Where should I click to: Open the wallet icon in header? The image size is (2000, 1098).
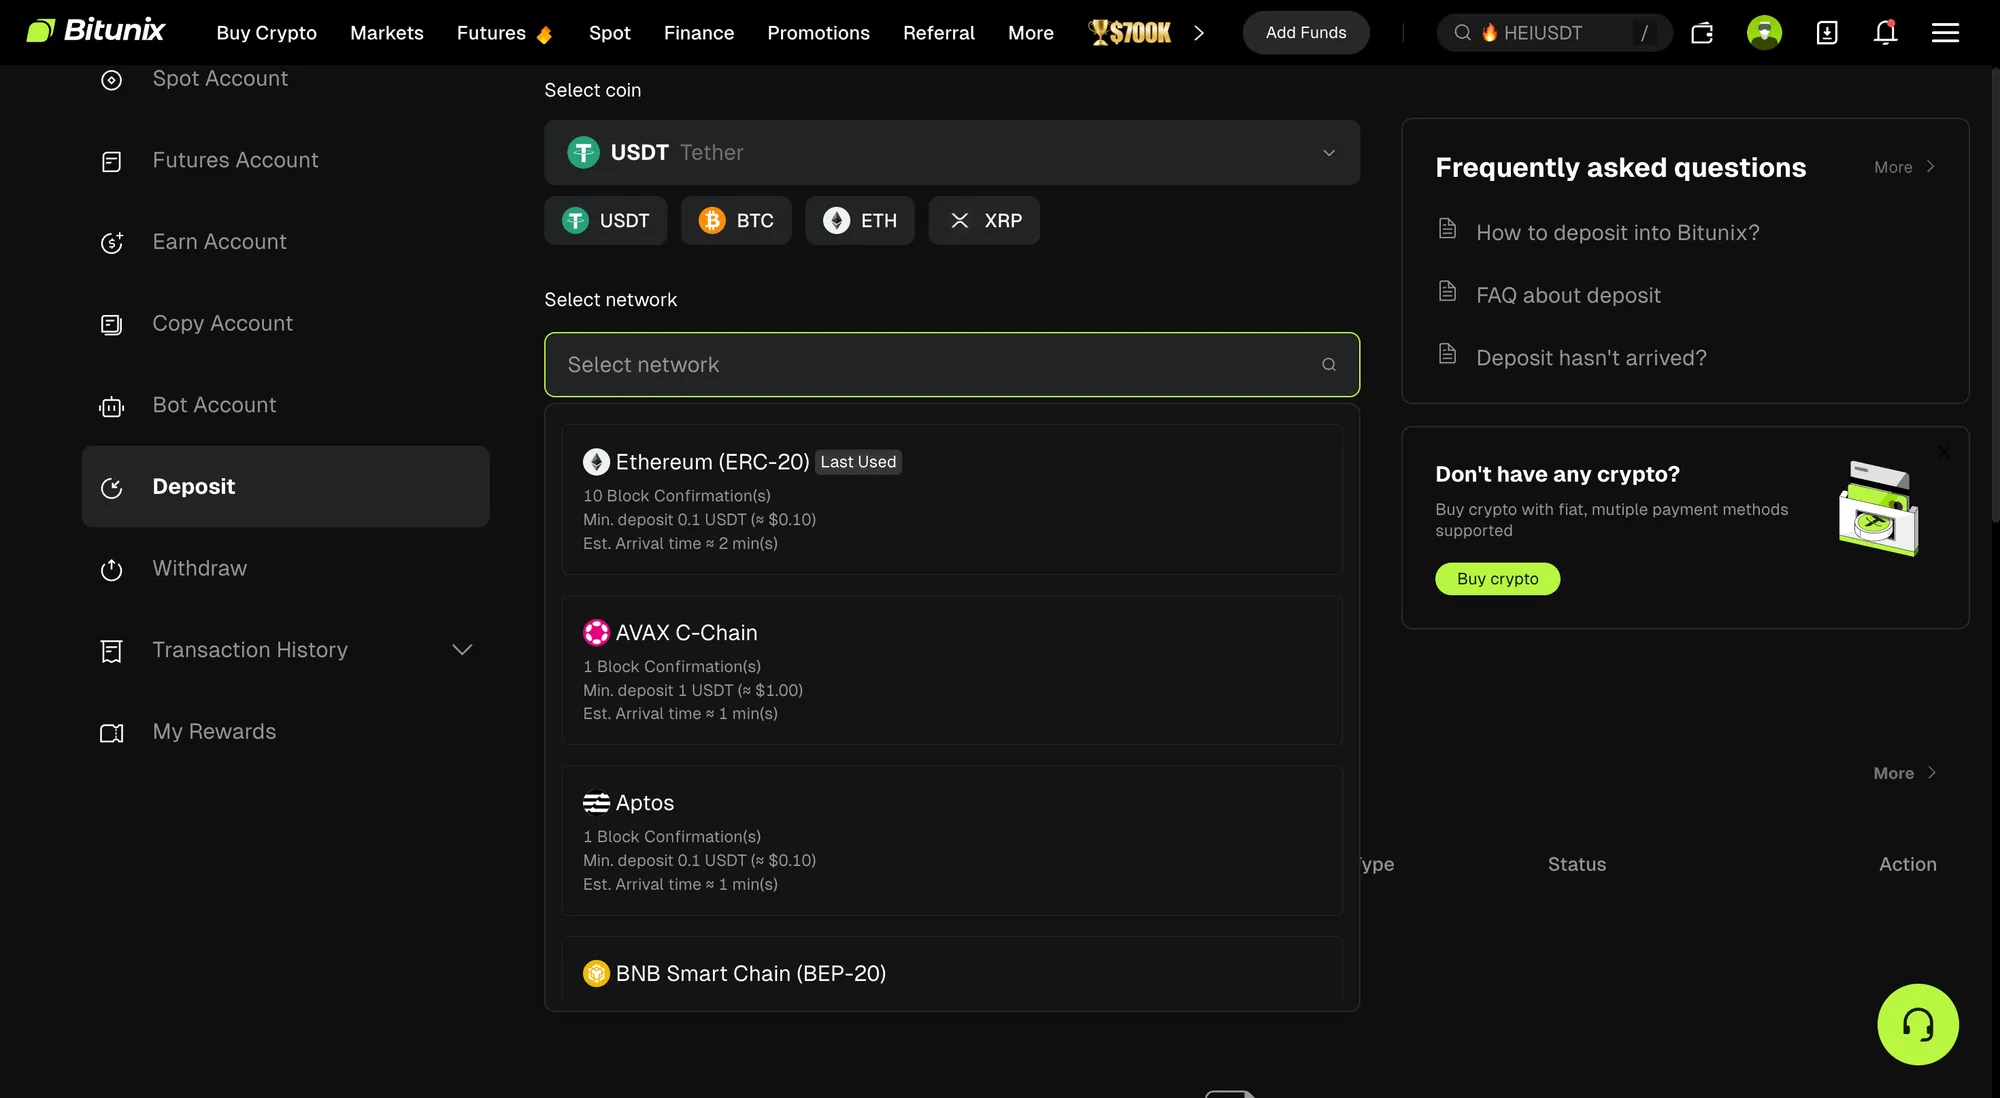(x=1702, y=33)
